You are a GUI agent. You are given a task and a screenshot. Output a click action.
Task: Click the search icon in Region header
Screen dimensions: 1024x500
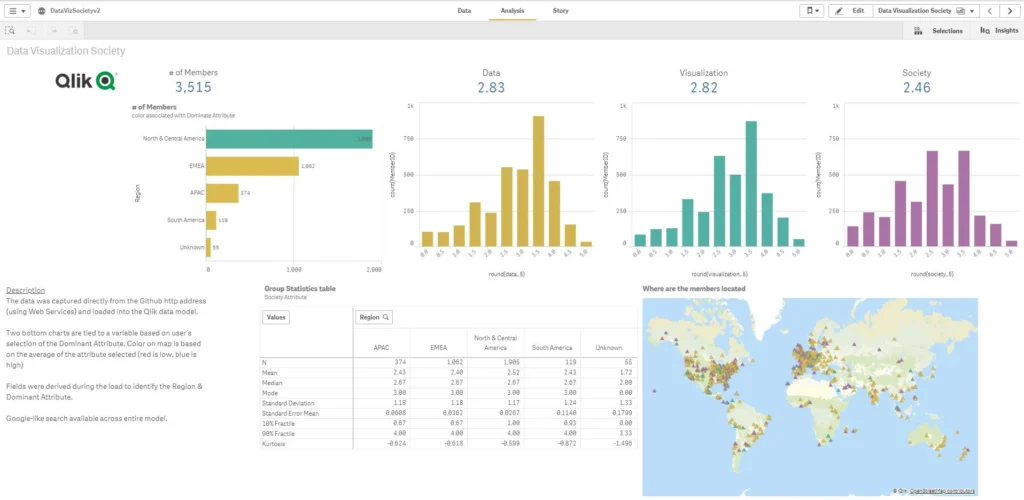pos(384,317)
